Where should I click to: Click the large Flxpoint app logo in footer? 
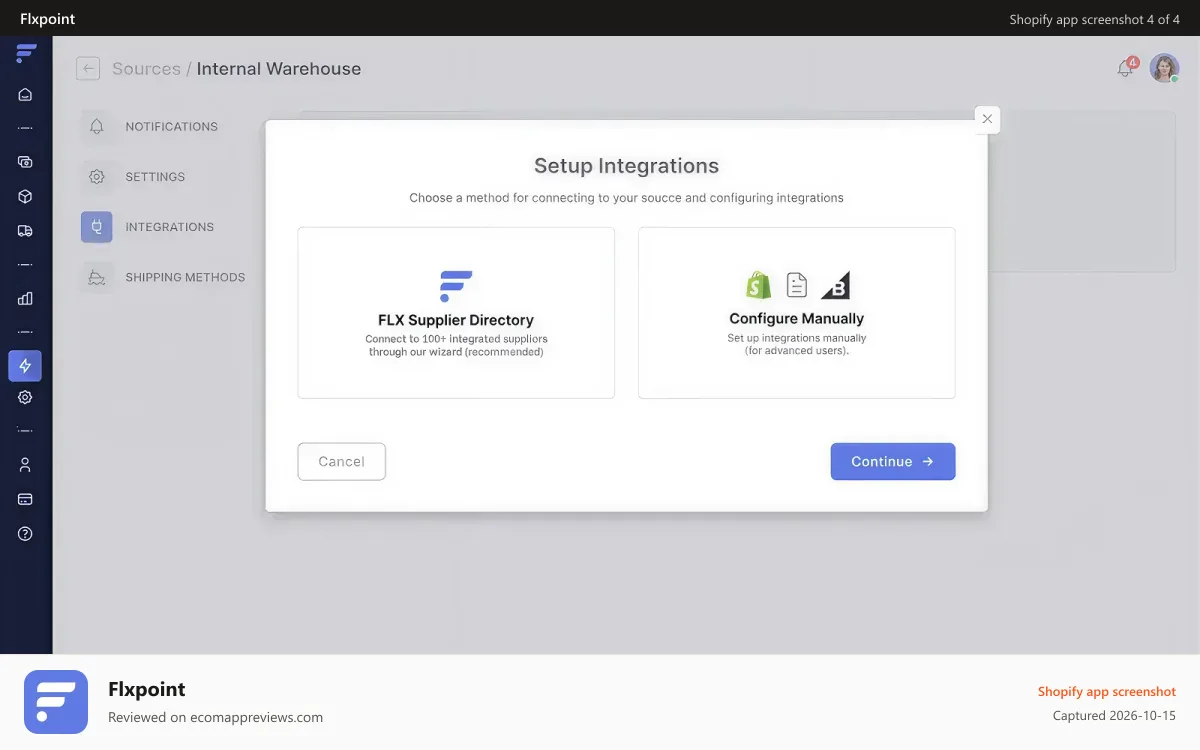[56, 702]
